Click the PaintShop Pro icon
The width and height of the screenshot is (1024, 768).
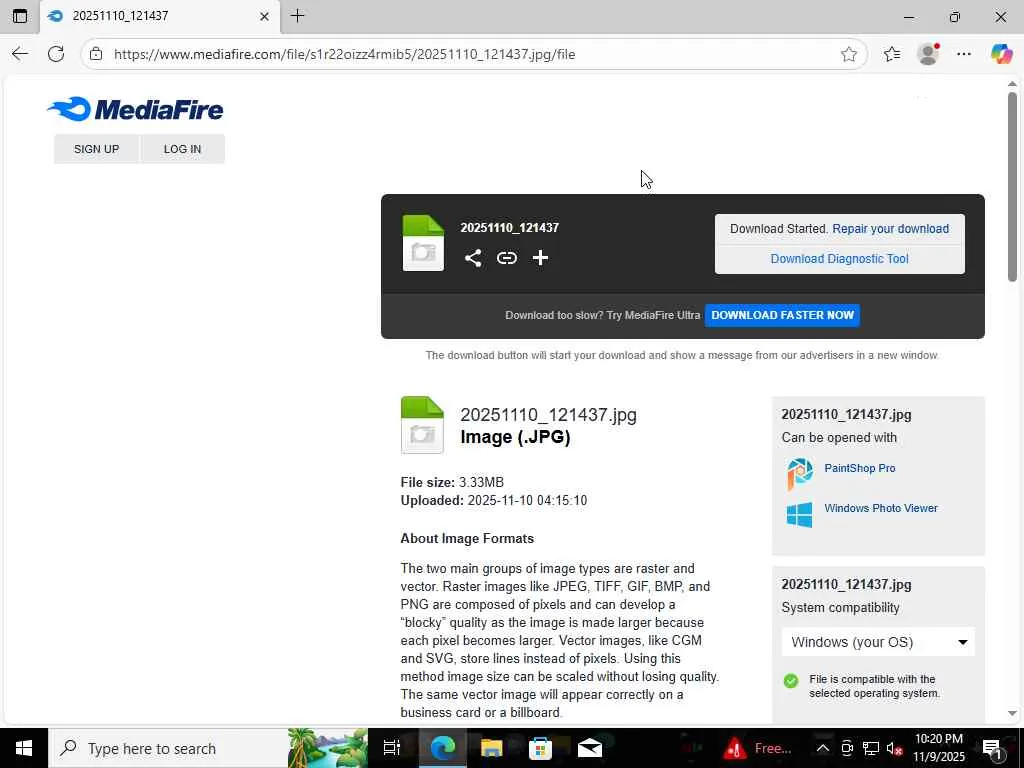[799, 473]
